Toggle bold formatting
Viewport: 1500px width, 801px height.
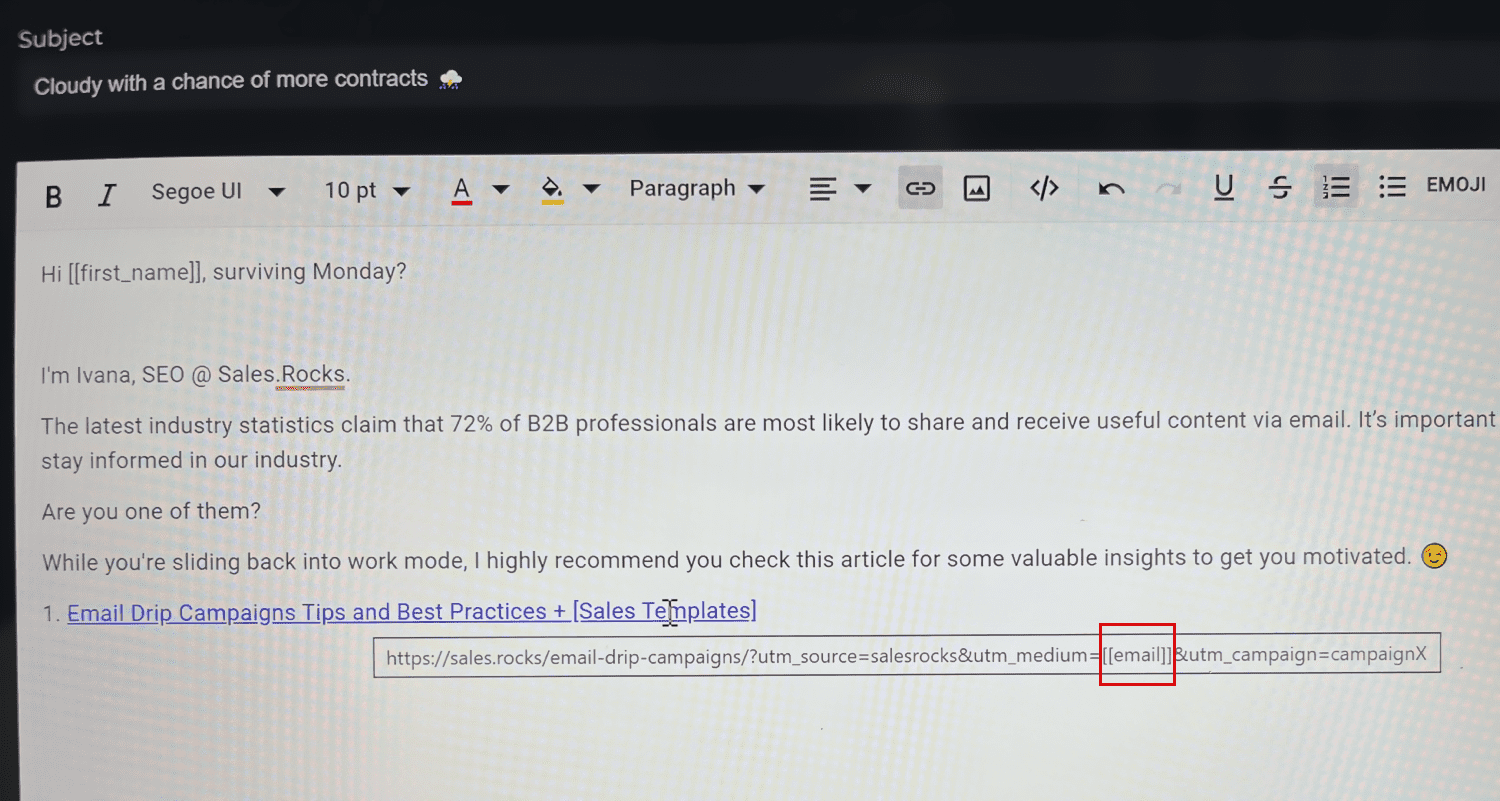point(53,196)
